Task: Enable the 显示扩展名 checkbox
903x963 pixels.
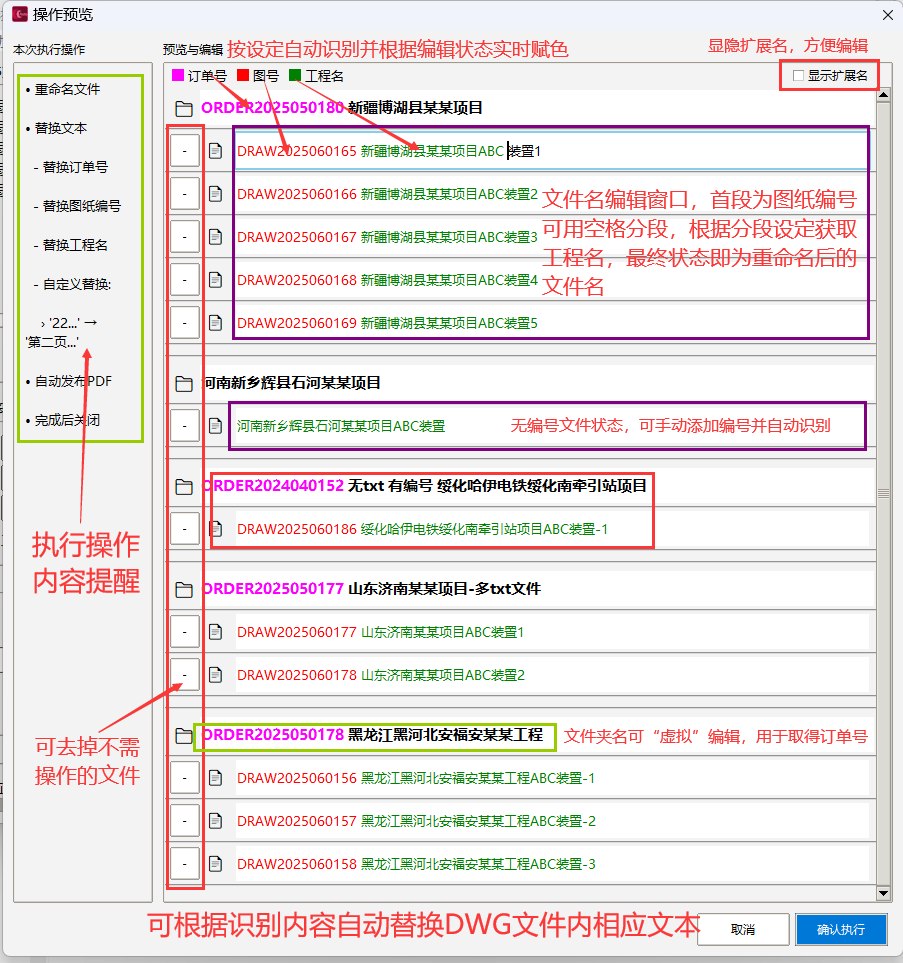Action: tap(796, 75)
